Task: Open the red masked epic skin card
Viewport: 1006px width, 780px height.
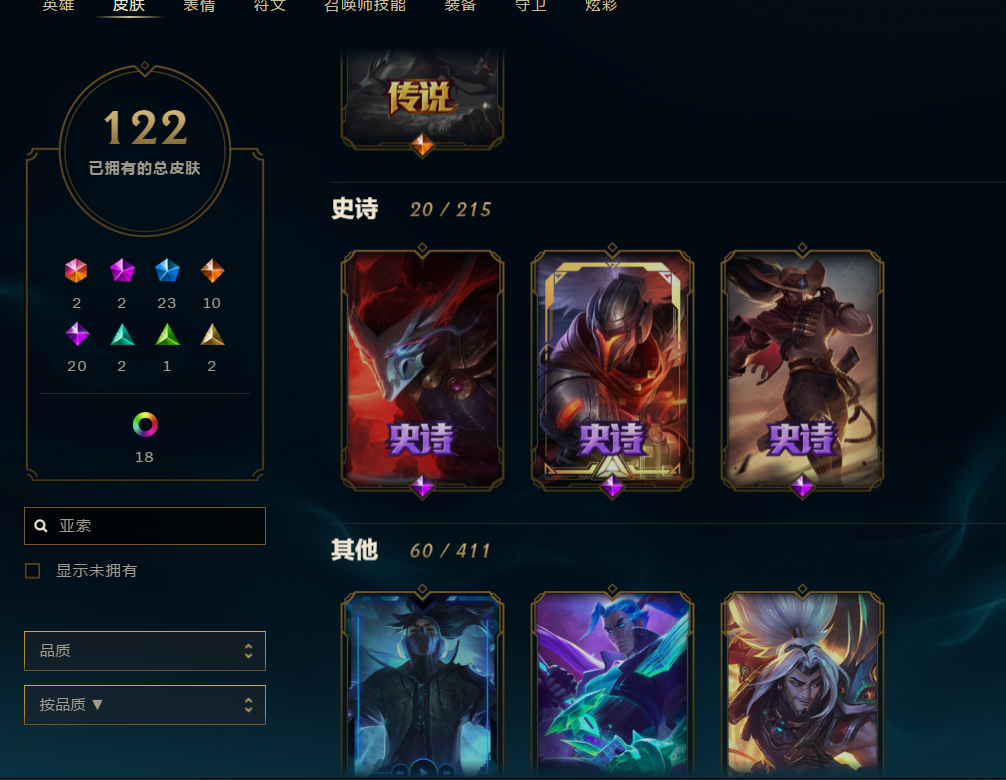Action: pyautogui.click(x=422, y=370)
